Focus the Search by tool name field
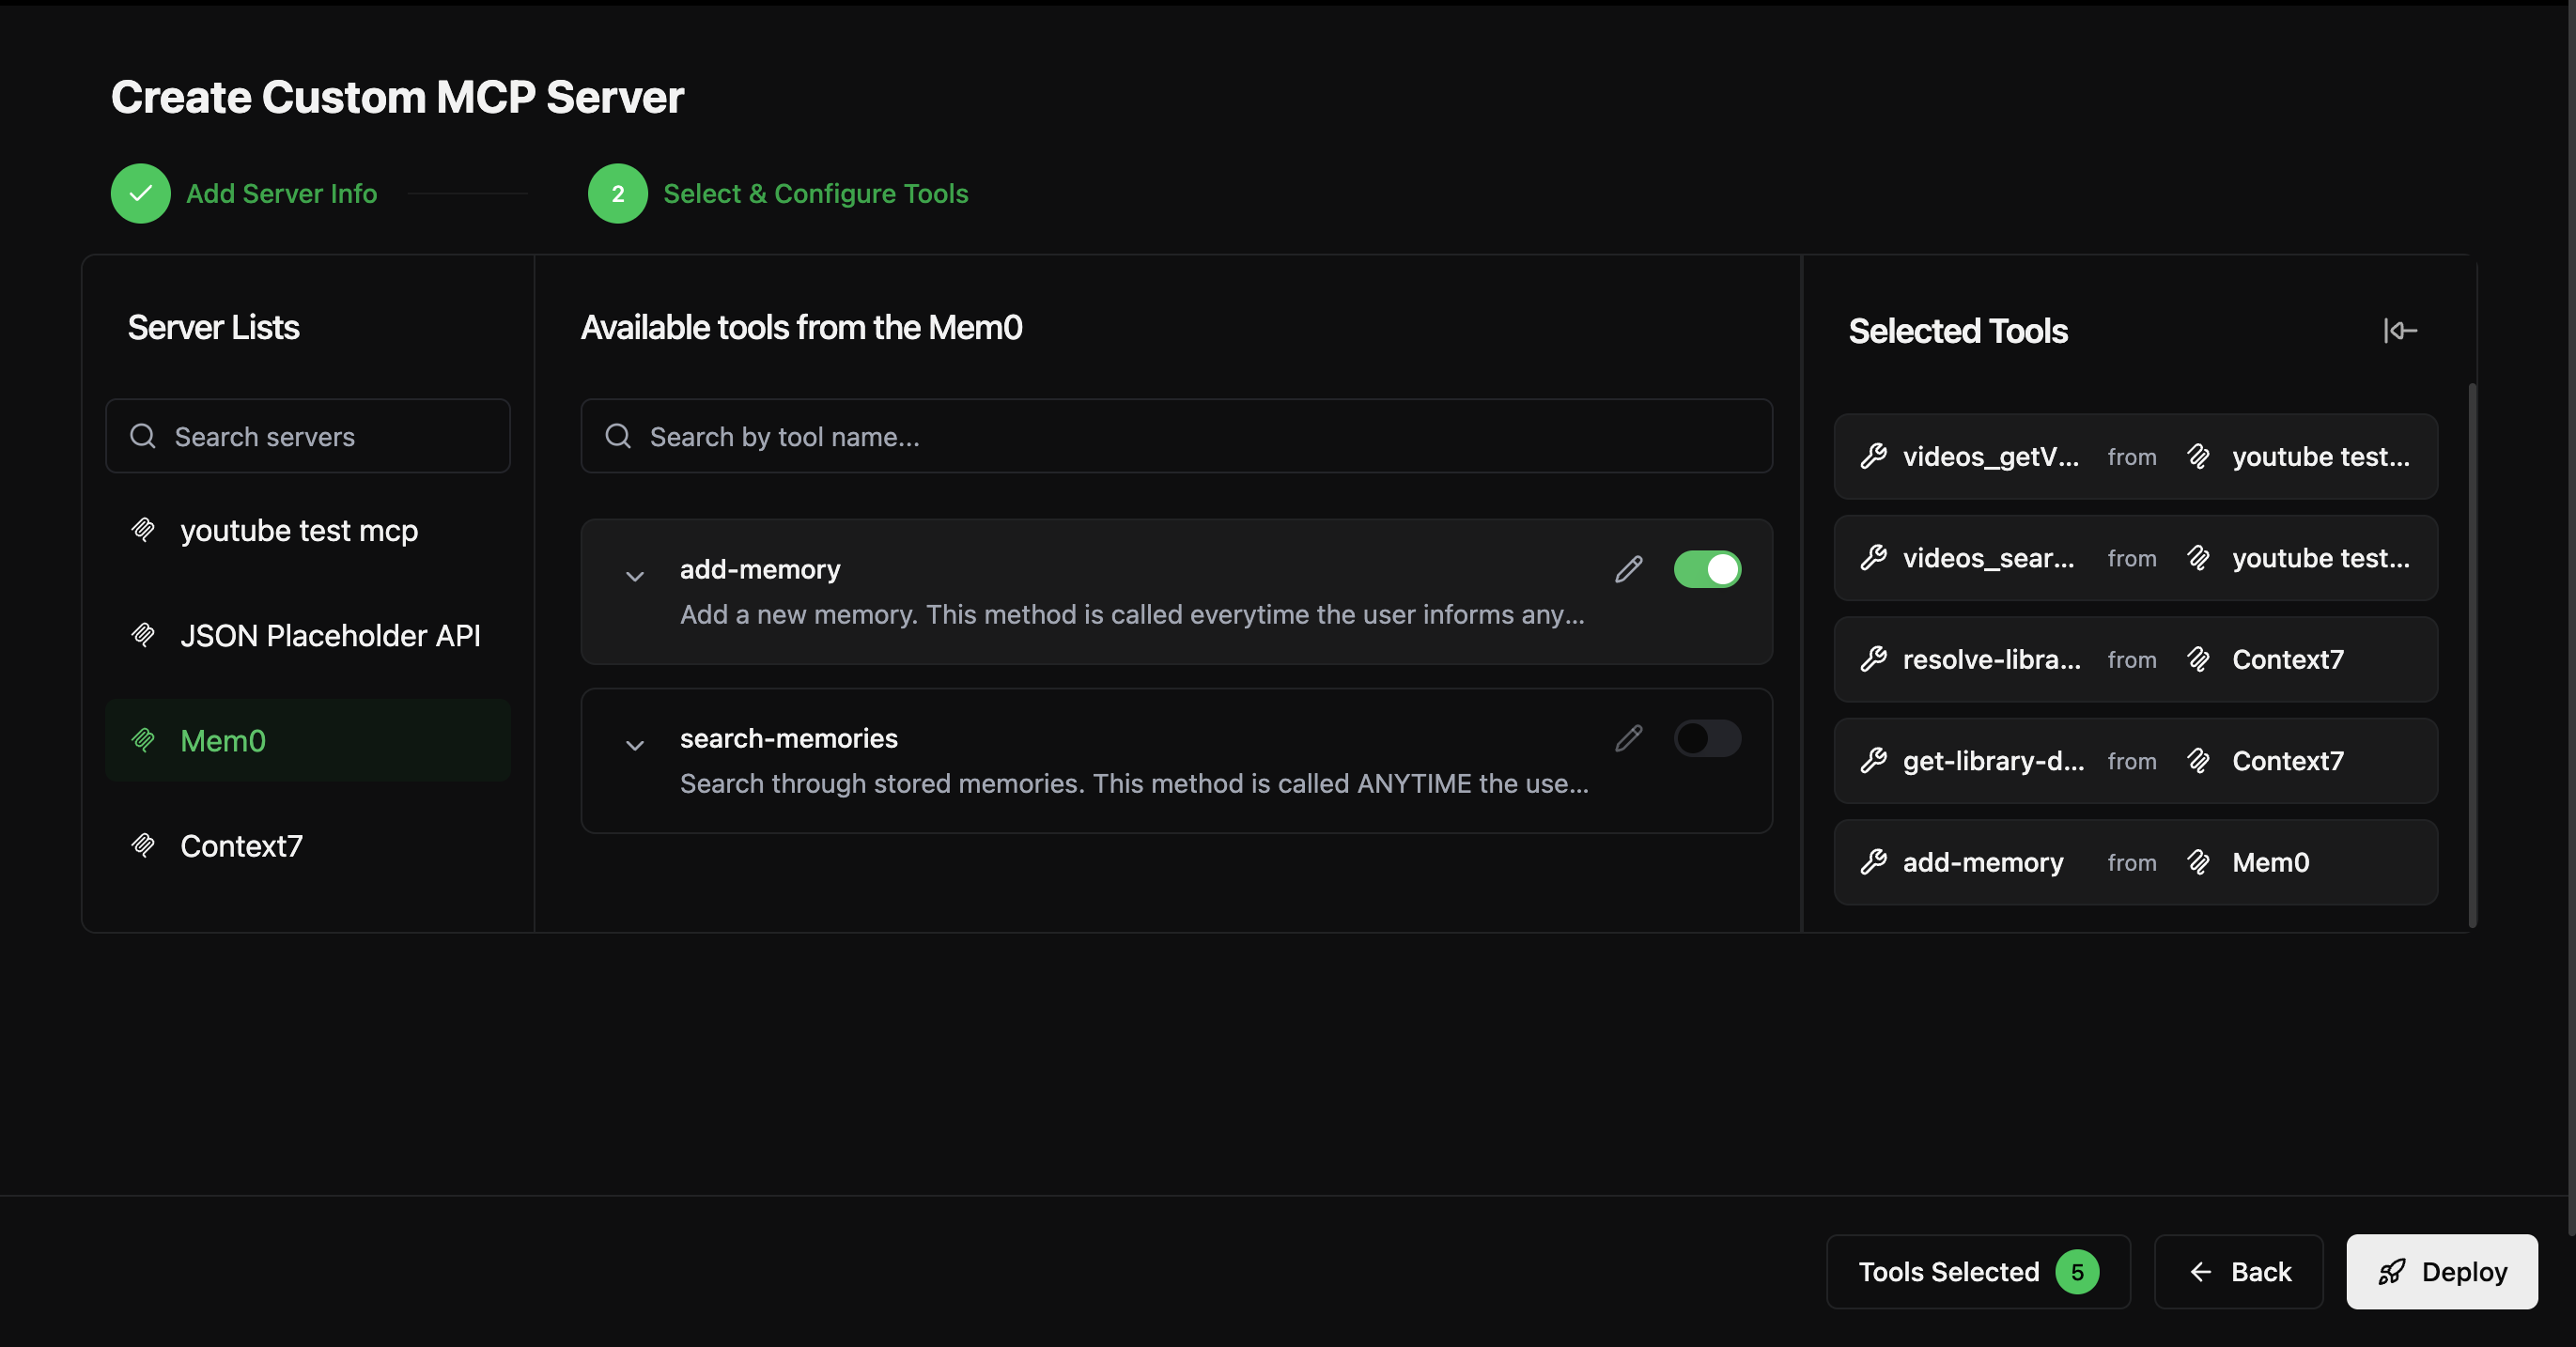This screenshot has width=2576, height=1347. (x=1175, y=436)
